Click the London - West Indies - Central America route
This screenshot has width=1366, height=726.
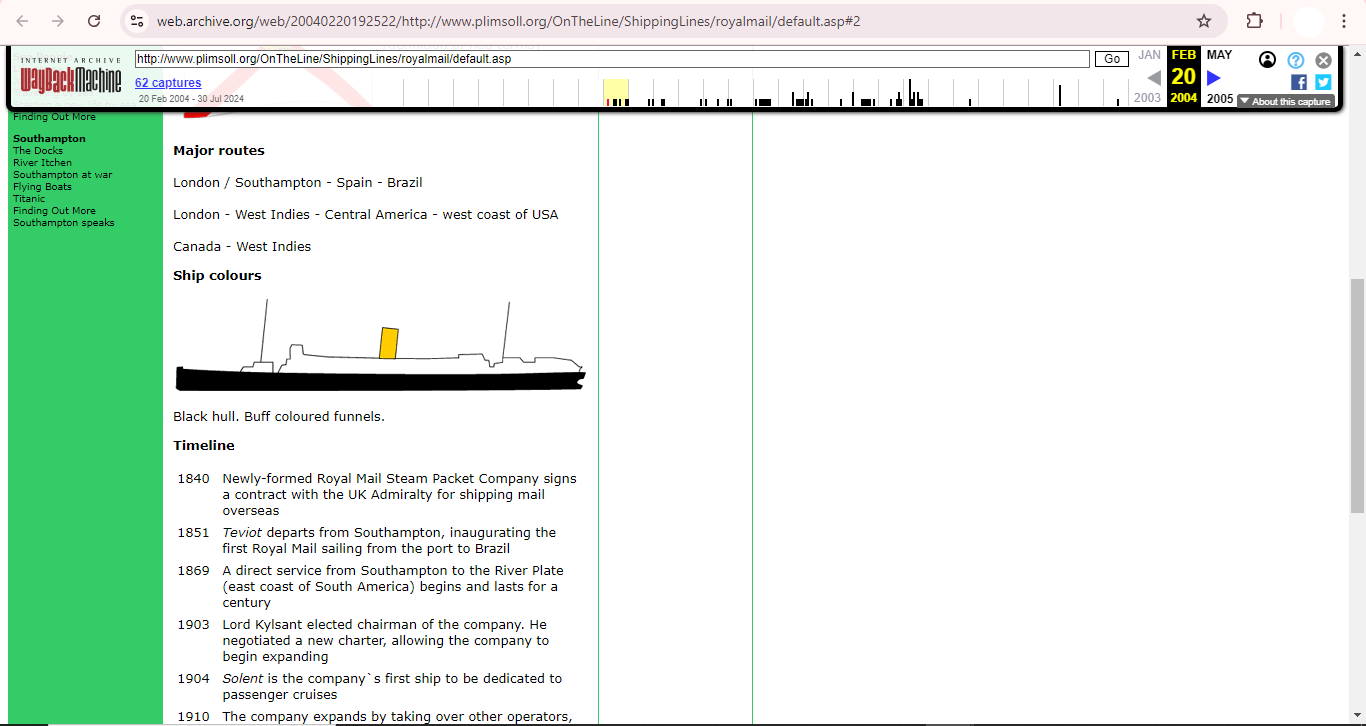click(366, 215)
